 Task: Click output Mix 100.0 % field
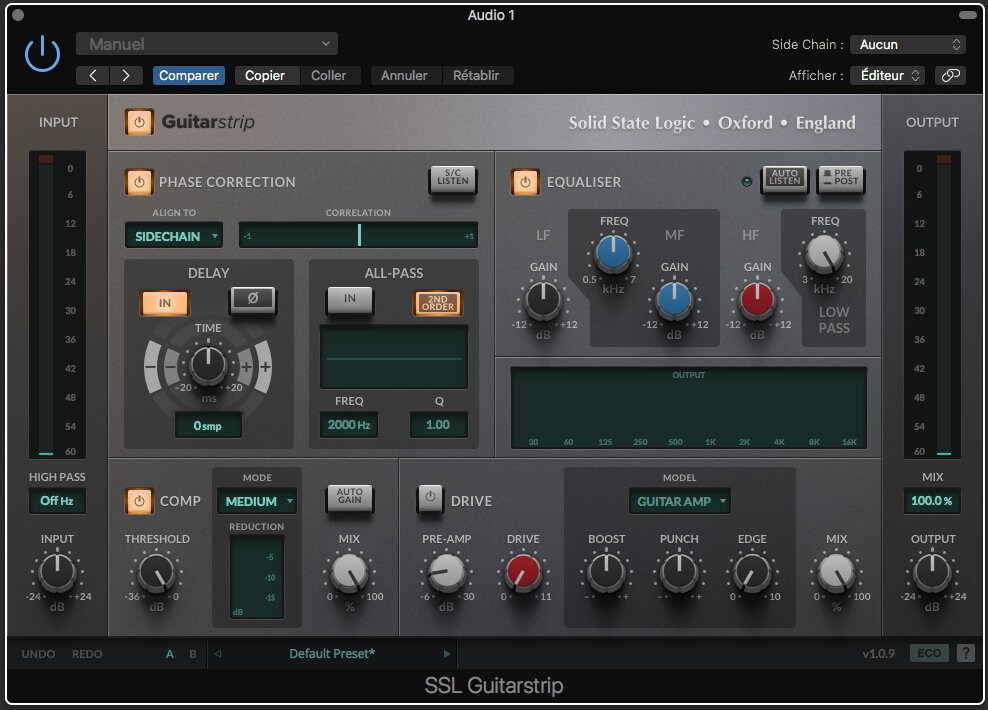[x=932, y=501]
